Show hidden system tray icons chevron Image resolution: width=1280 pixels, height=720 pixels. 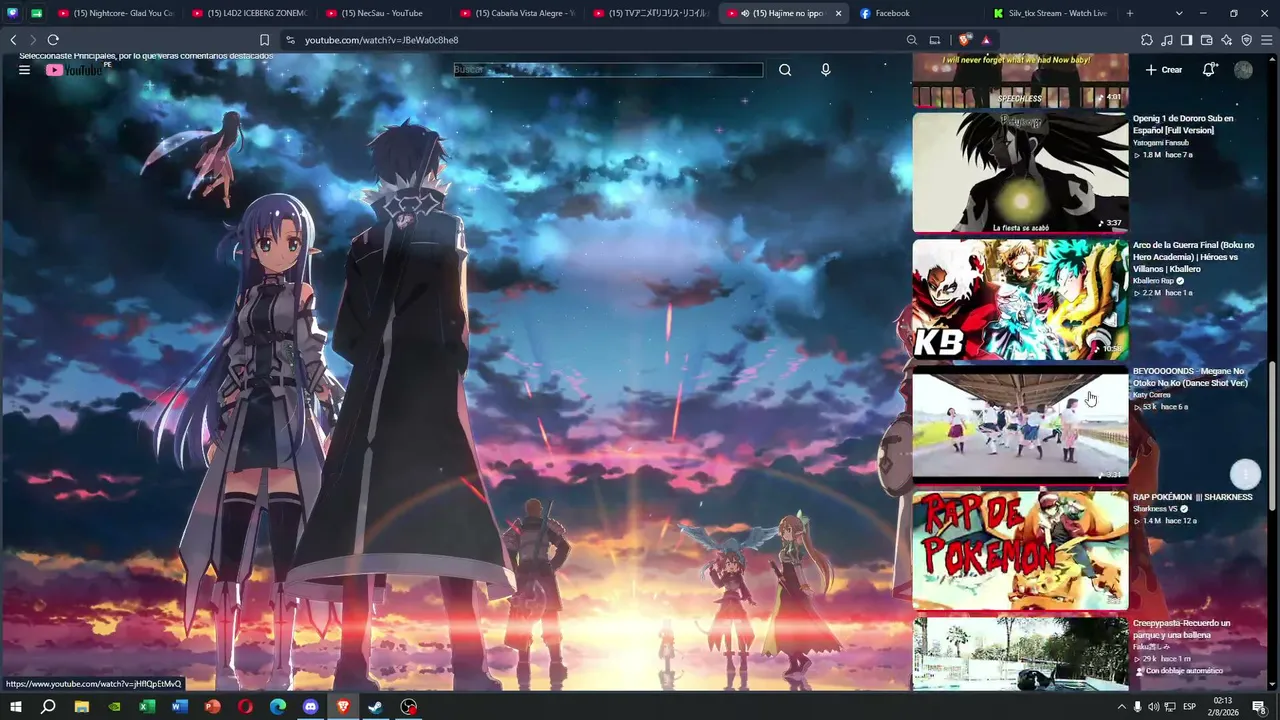1121,707
